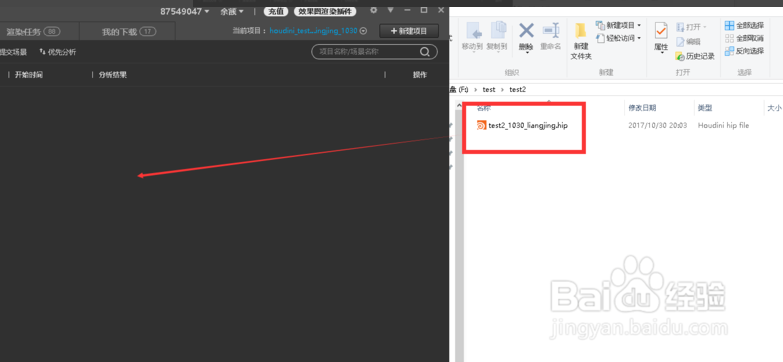The width and height of the screenshot is (783, 362).
Task: Click 全部选择 in the Explorer ribbon
Action: (744, 25)
